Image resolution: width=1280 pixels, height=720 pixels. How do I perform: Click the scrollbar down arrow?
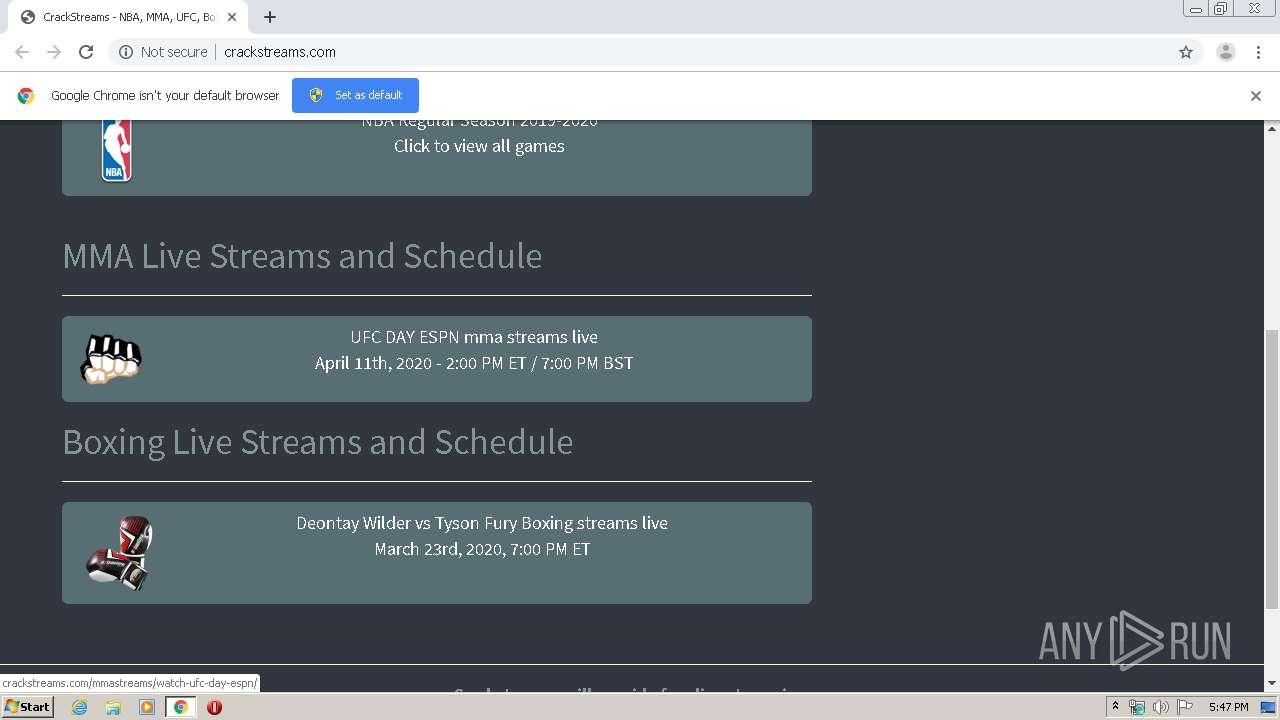pos(1272,684)
